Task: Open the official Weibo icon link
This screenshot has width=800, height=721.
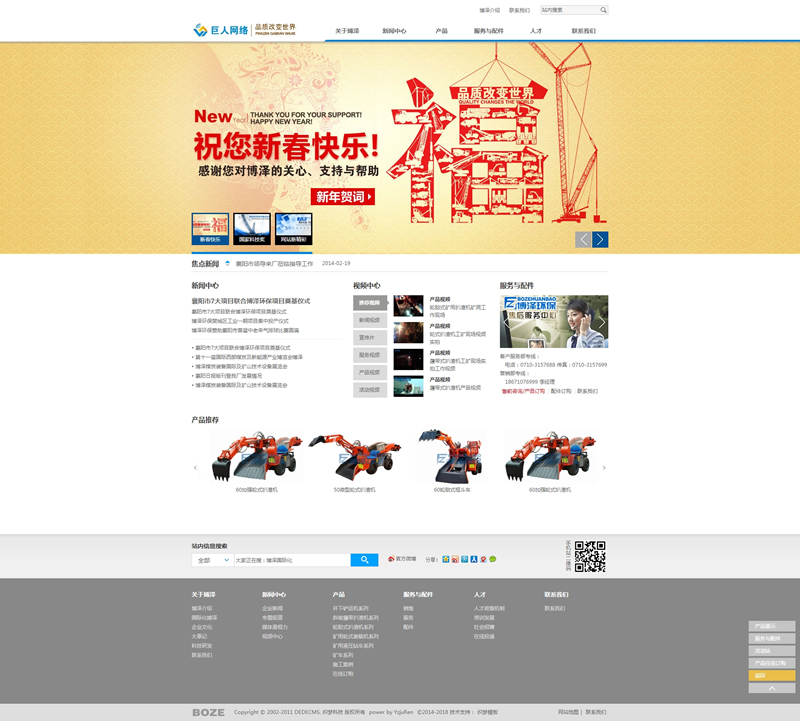Action: pos(392,559)
